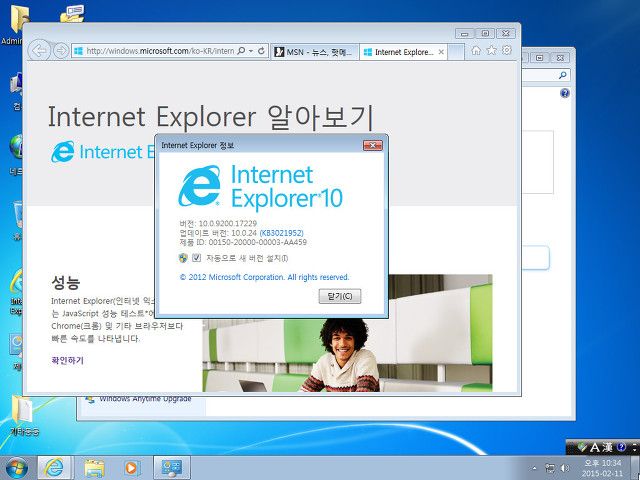Open a new blank tab
This screenshot has width=640, height=480.
coord(456,52)
